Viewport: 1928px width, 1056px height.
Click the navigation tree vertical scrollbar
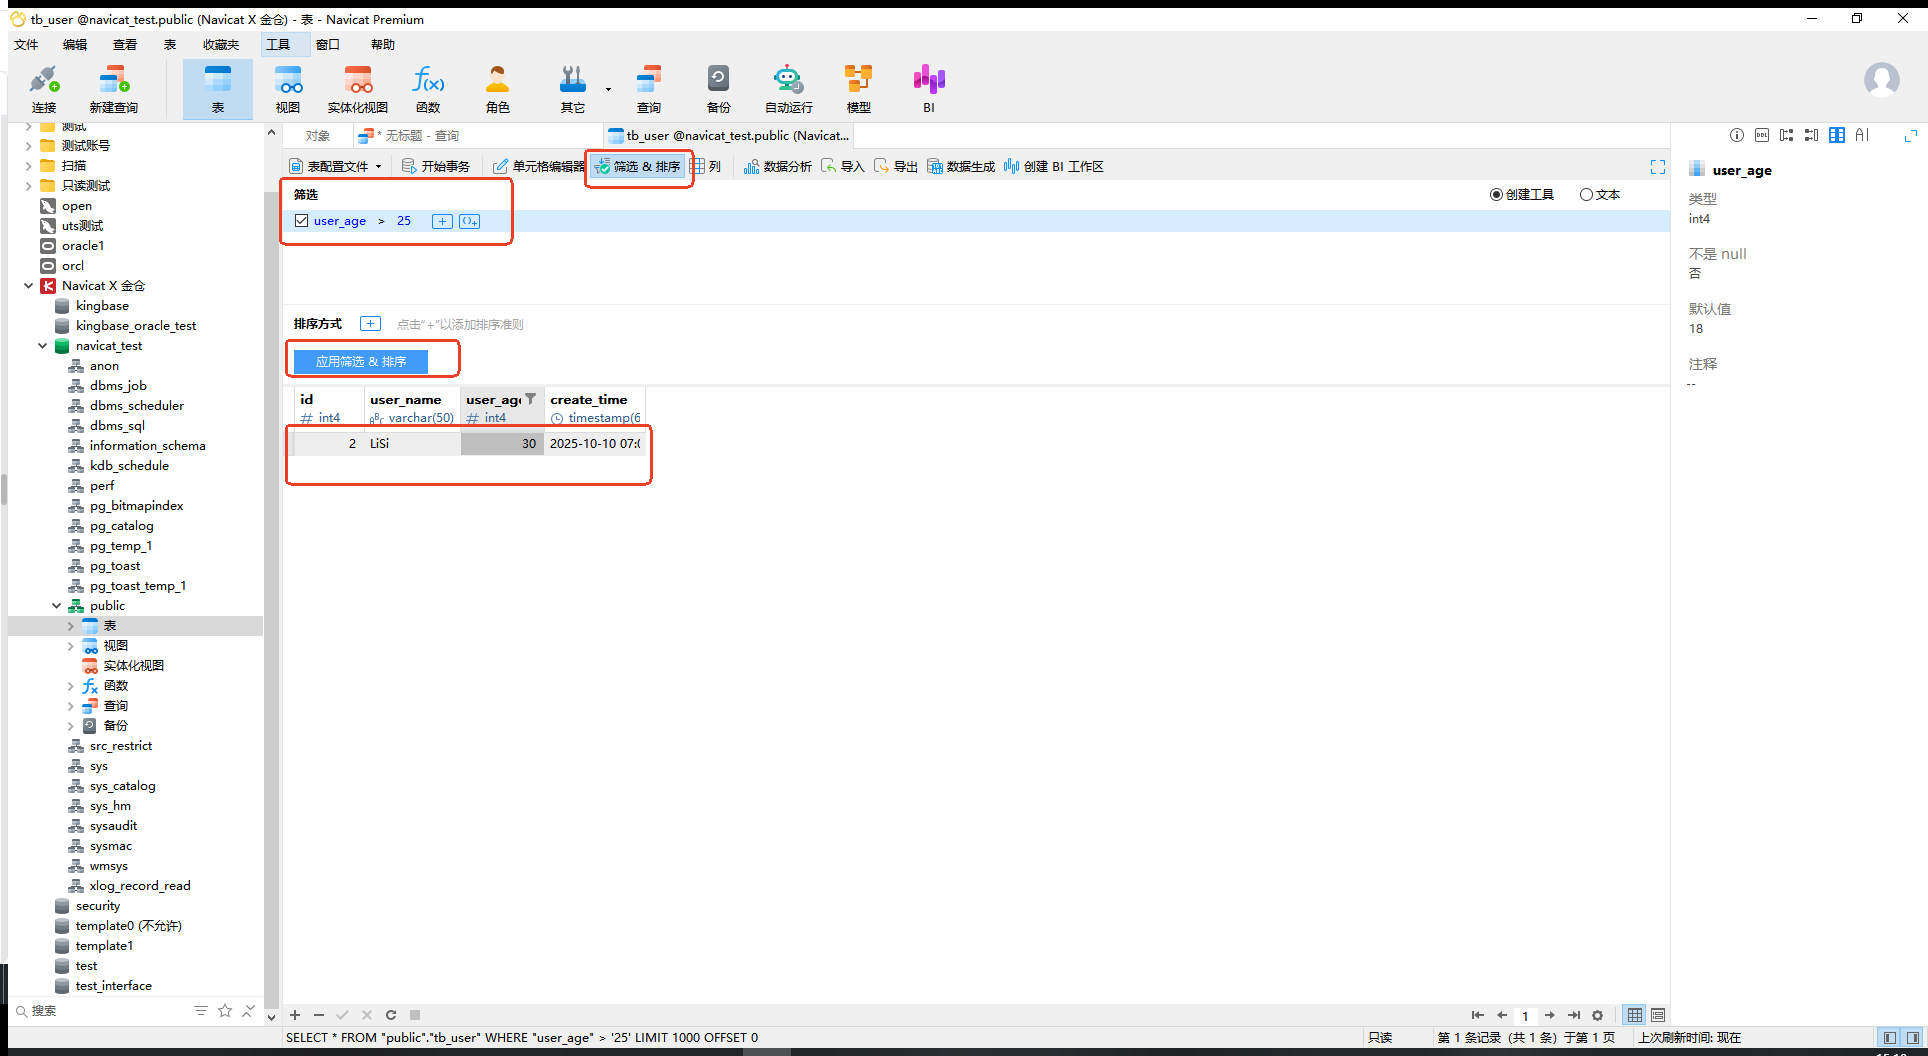point(271,600)
